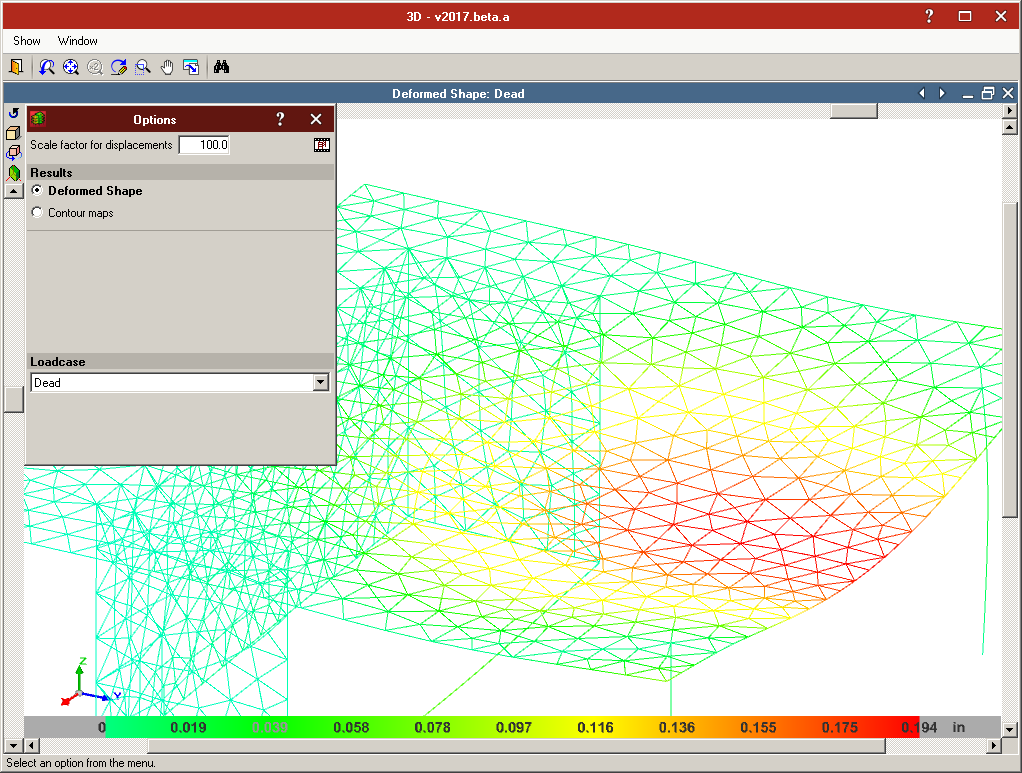Click status bar 'Select an option' message

81,763
